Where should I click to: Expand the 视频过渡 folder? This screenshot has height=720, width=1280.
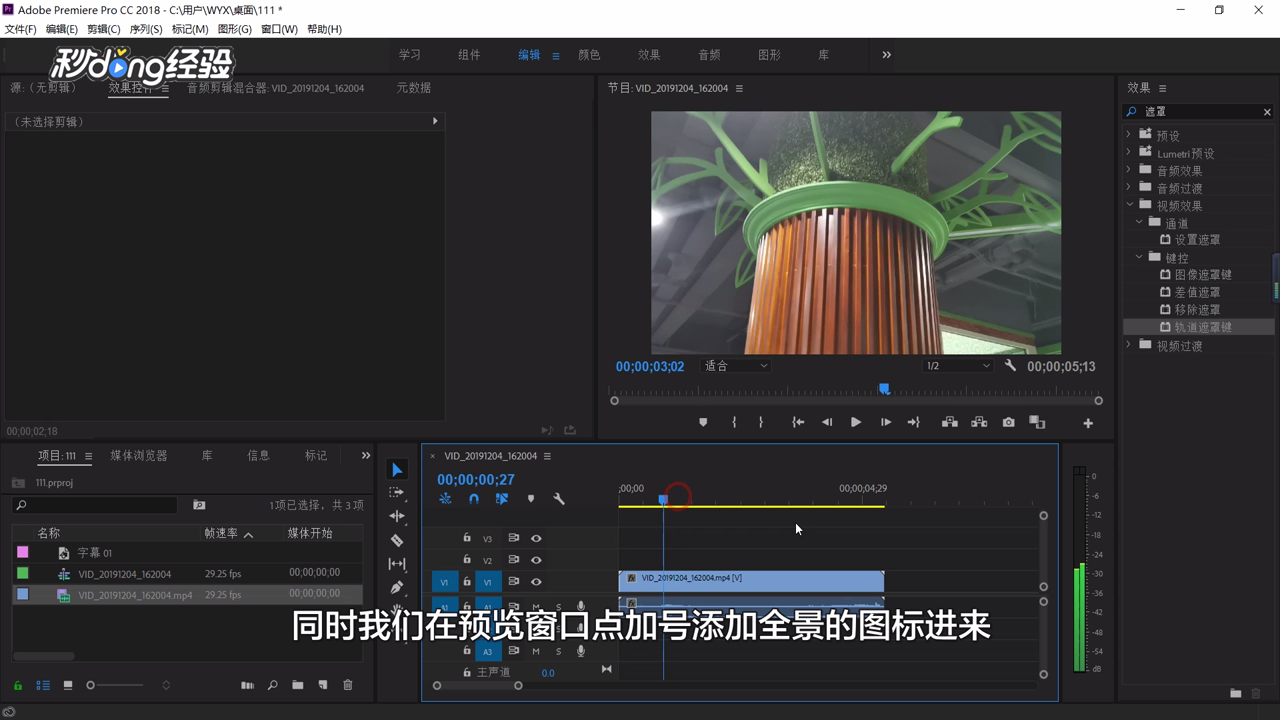point(1129,345)
